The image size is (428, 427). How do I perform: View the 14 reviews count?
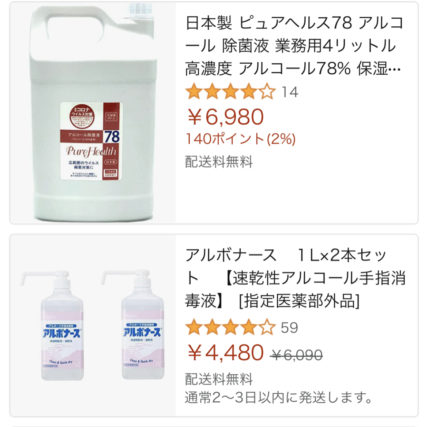click(x=290, y=92)
